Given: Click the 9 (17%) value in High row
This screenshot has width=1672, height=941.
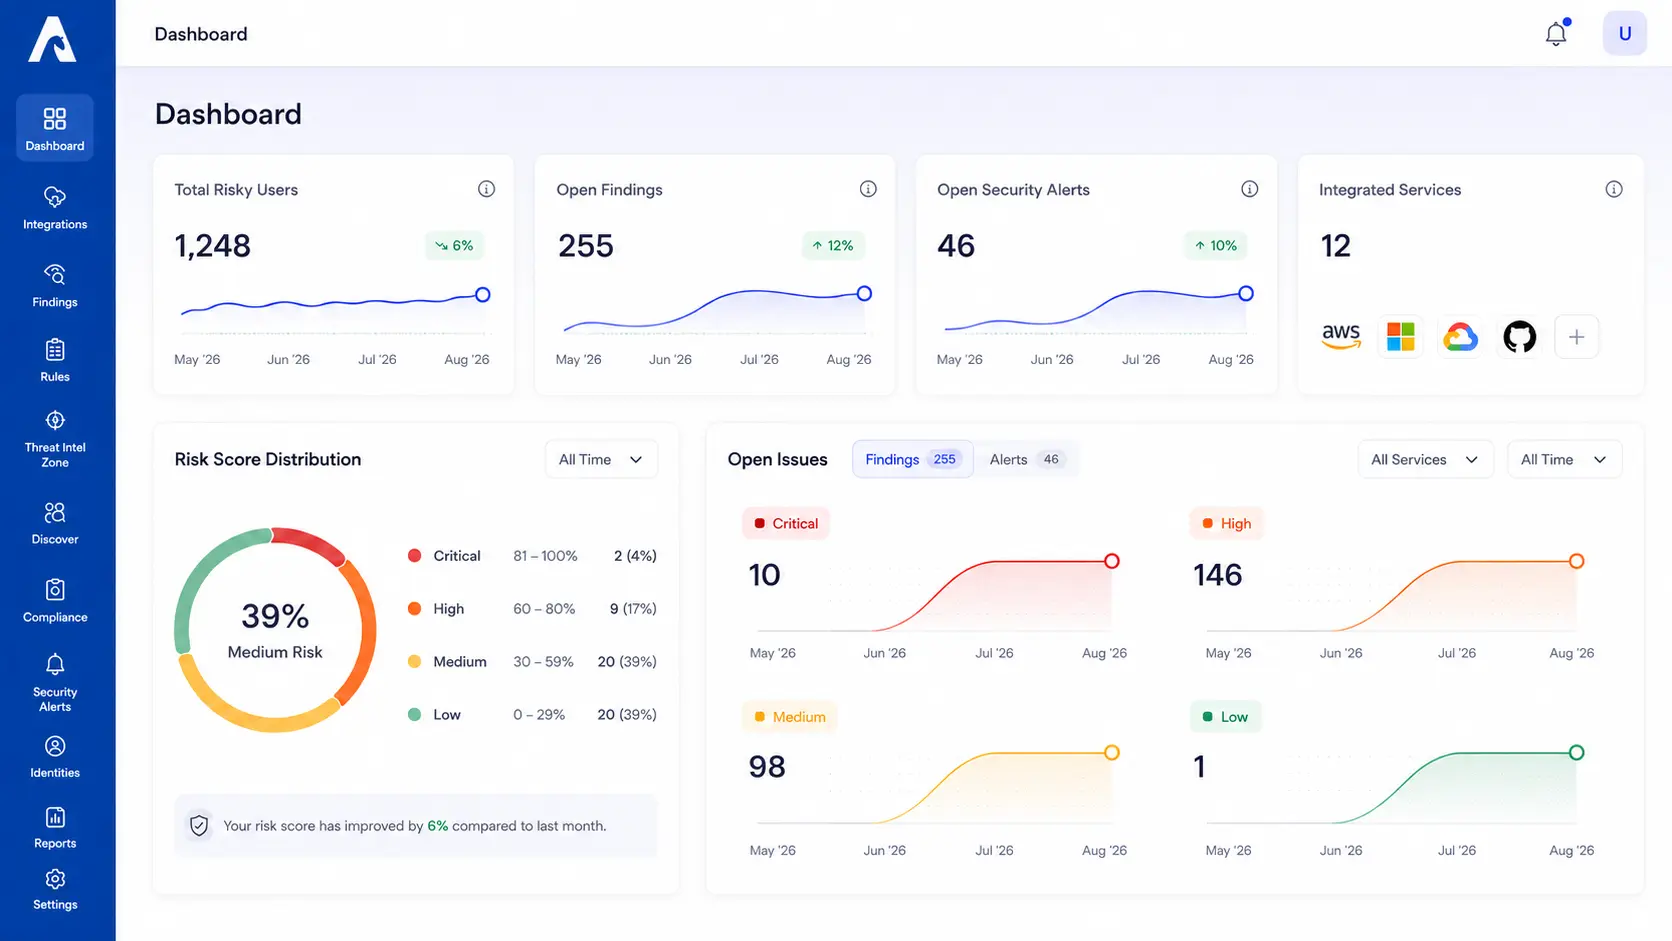Looking at the screenshot, I should tap(633, 609).
